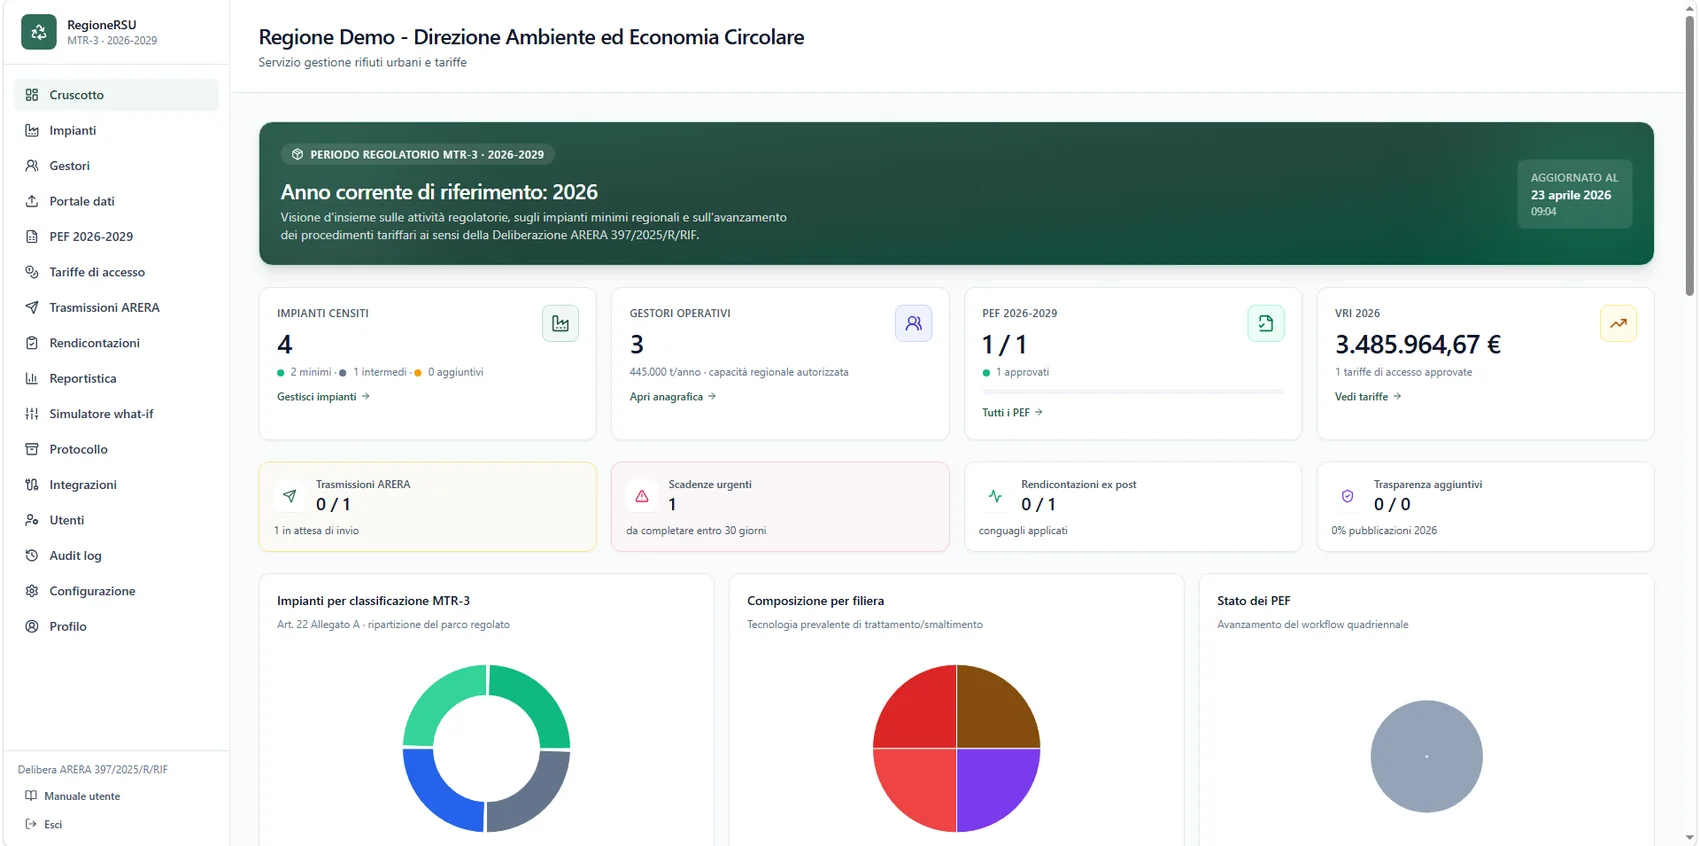This screenshot has width=1700, height=846.
Task: Click the activity pulse icon in Rendicontazioni ex post
Action: pyautogui.click(x=995, y=495)
